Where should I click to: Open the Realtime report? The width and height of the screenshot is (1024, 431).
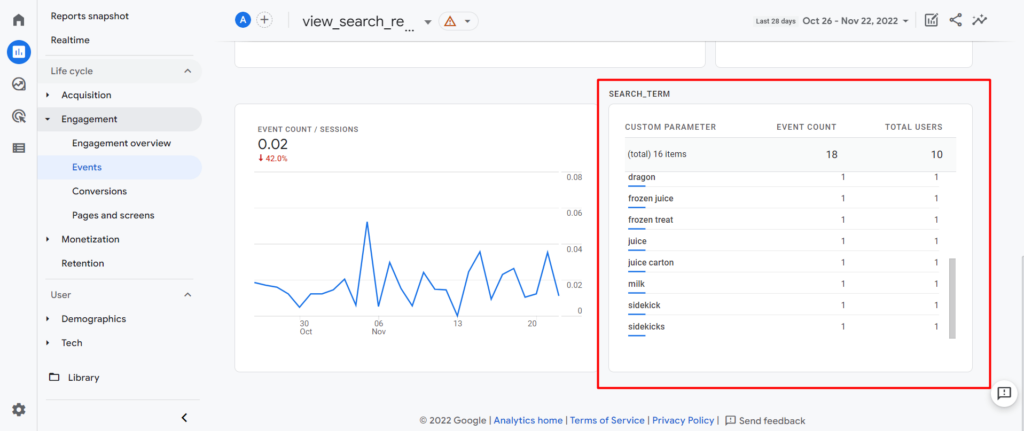(70, 40)
